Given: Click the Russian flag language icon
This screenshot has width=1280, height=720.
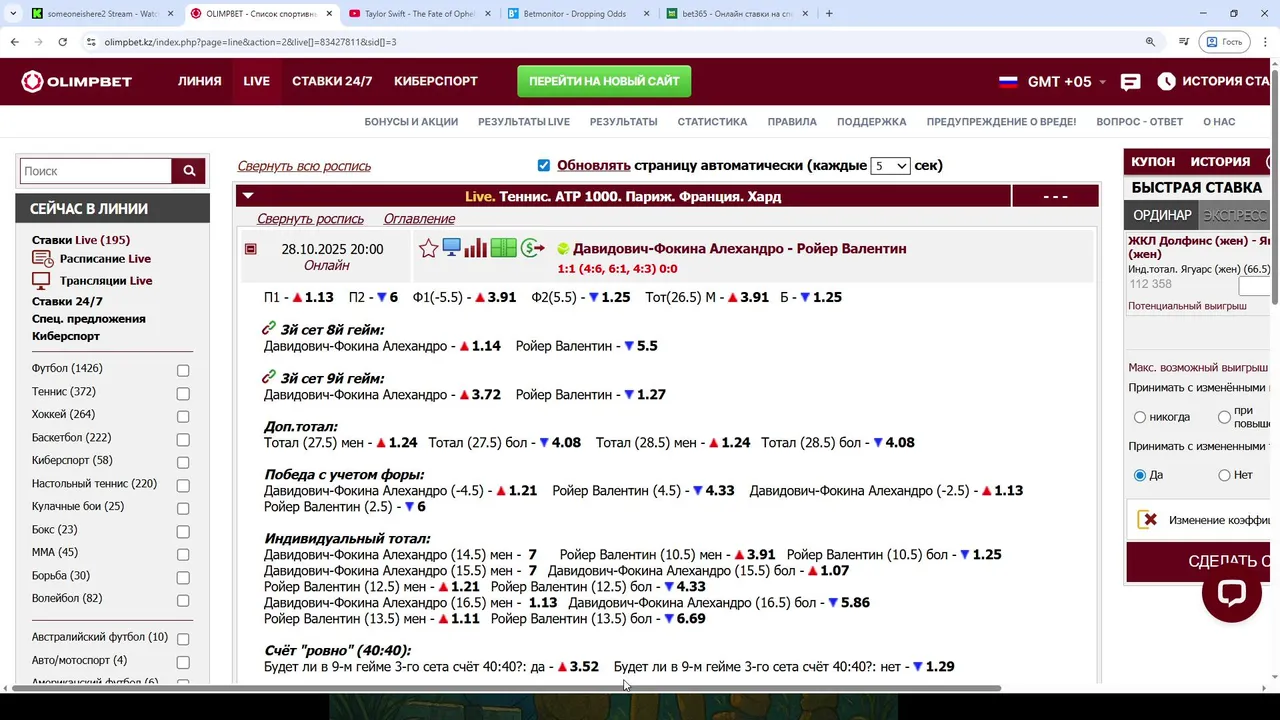Looking at the screenshot, I should [1008, 82].
